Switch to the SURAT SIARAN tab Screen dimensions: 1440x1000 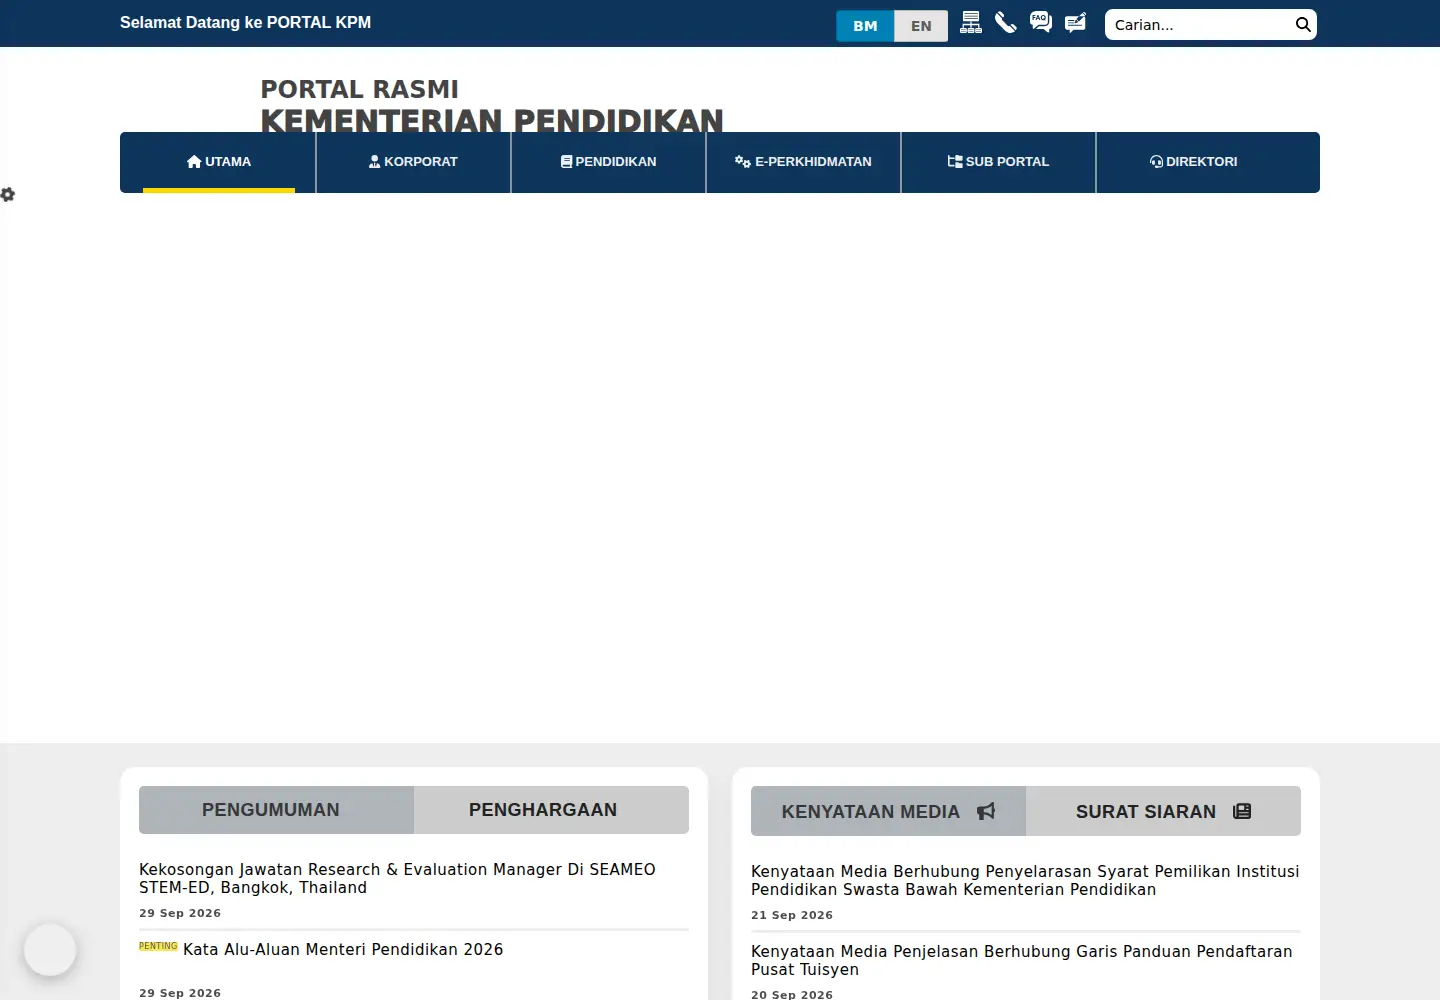click(x=1163, y=811)
